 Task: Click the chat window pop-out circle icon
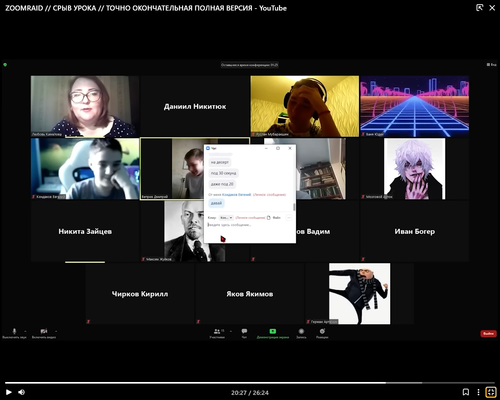278,148
